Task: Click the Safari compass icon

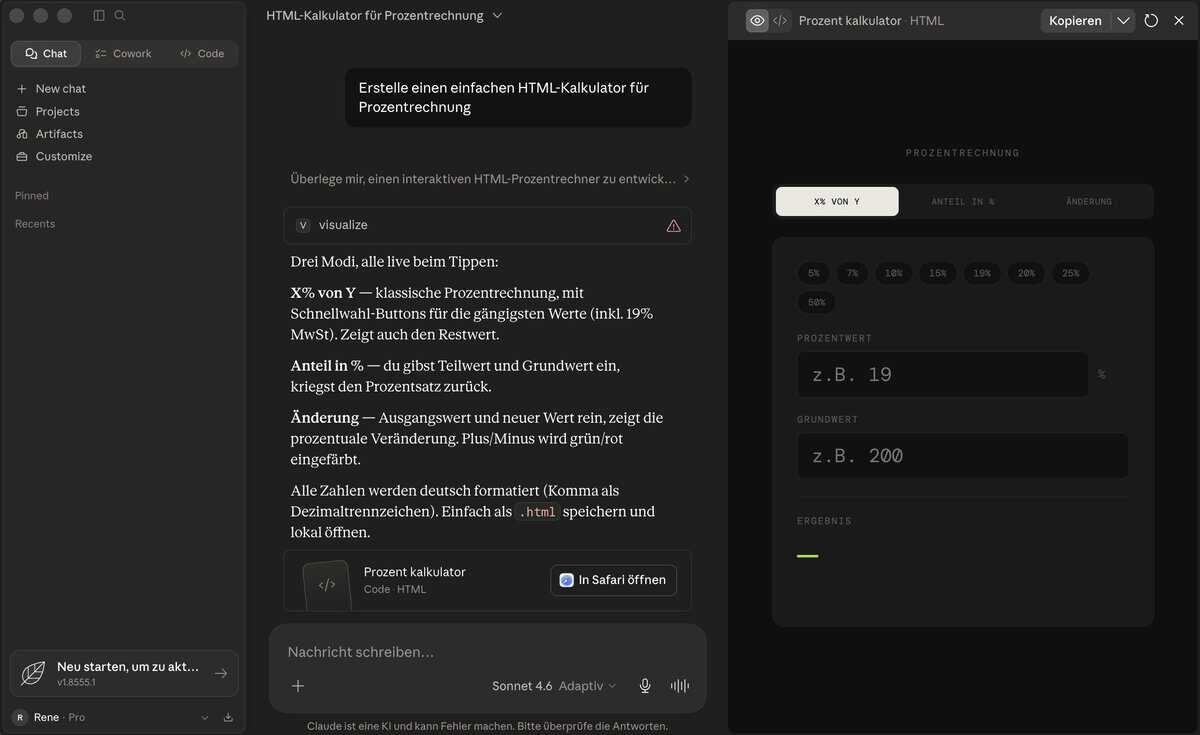Action: [566, 580]
